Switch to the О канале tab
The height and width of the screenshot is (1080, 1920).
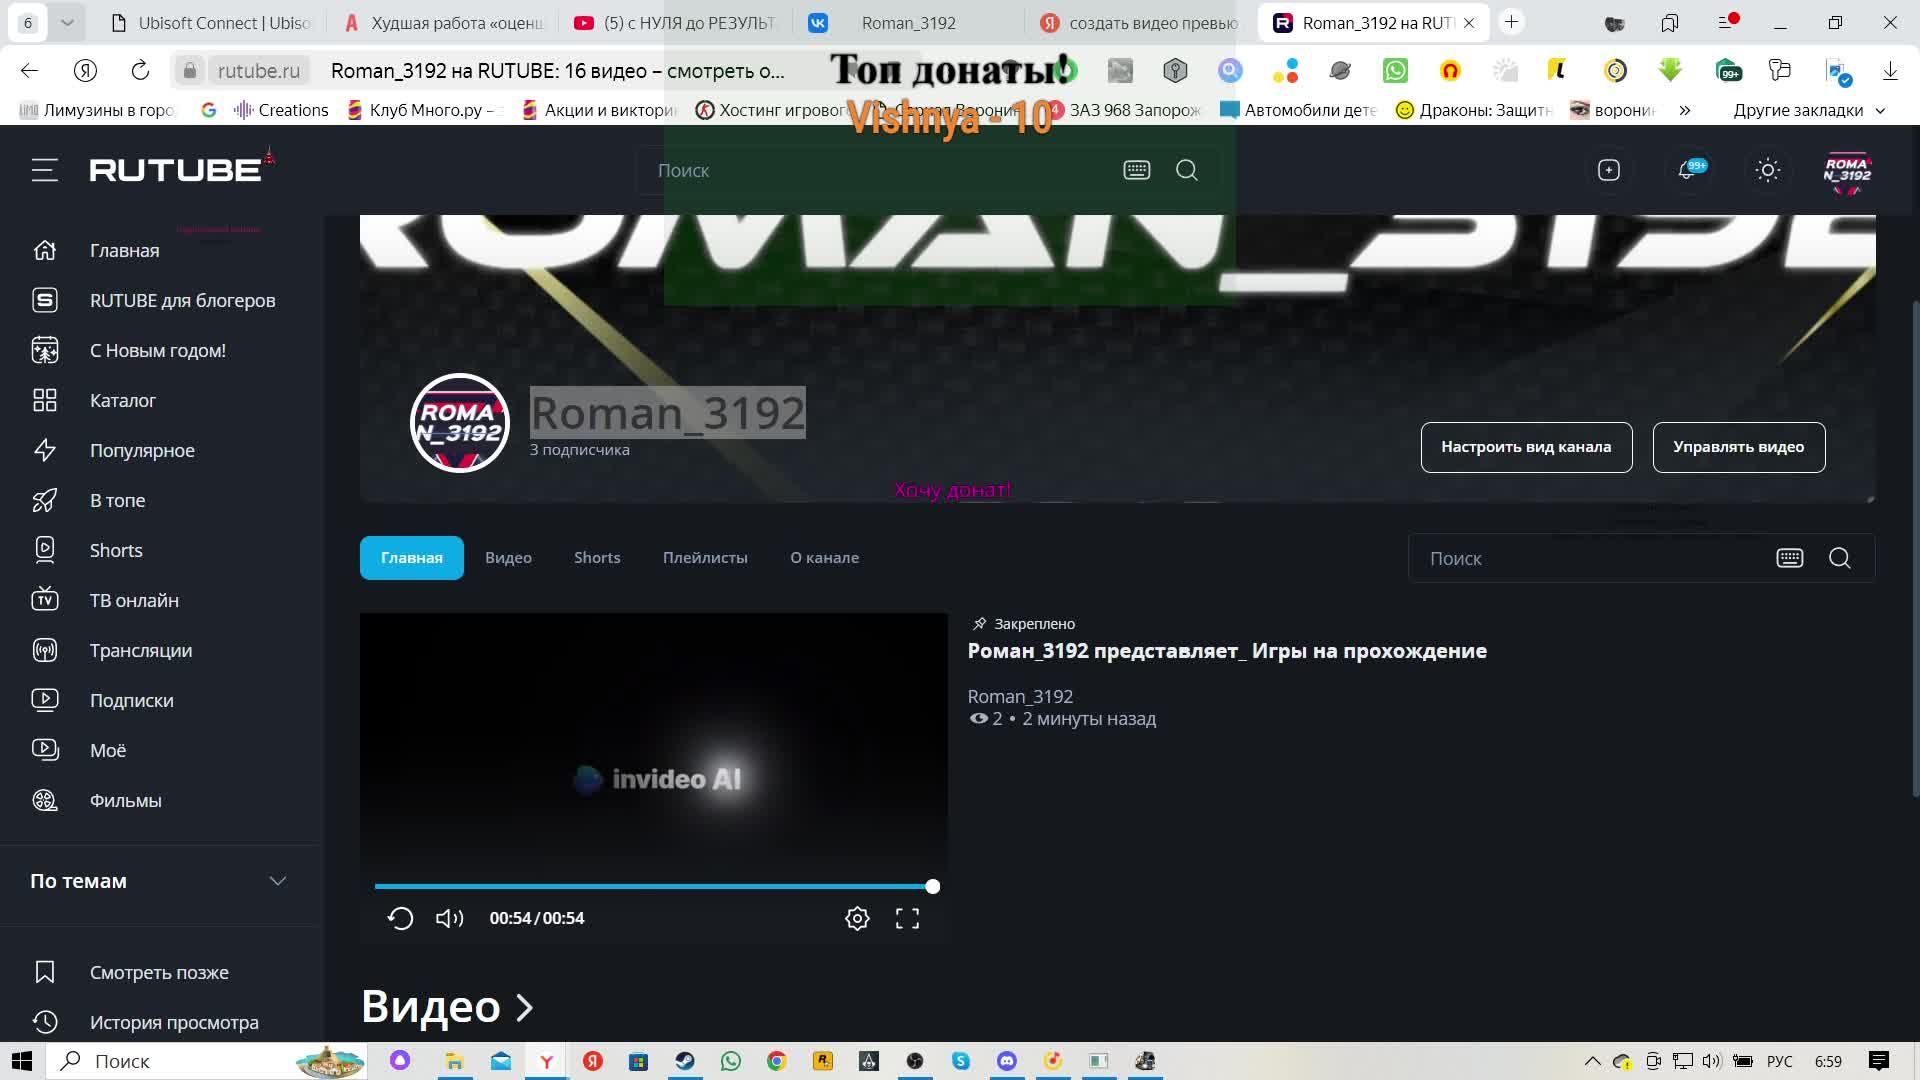[x=824, y=558]
